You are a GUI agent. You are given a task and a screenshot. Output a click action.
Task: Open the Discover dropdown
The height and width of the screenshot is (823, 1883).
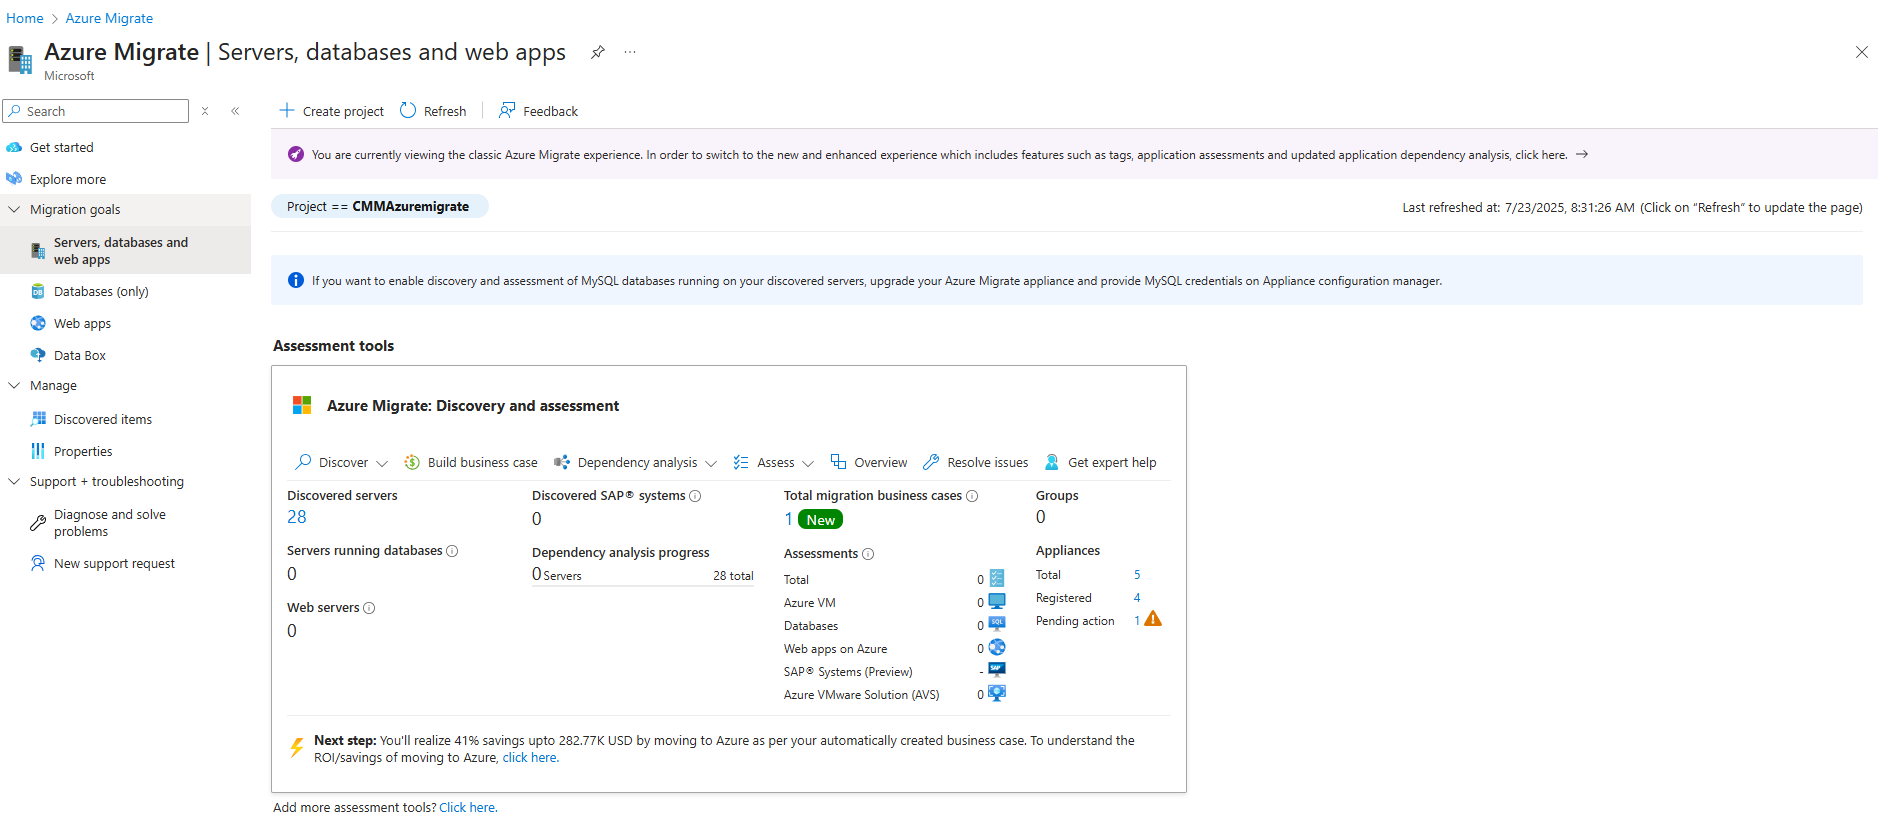click(341, 462)
